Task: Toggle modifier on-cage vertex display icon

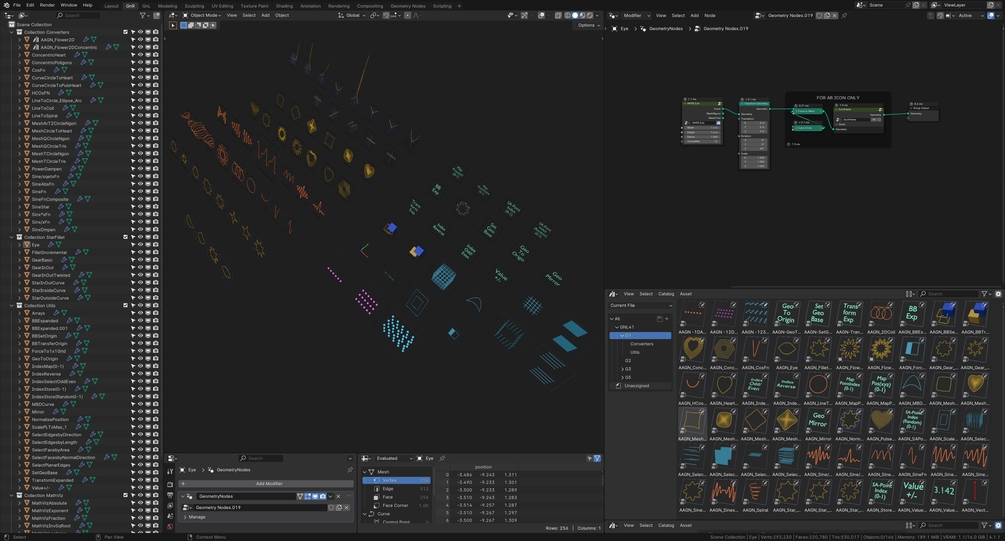Action: tap(300, 496)
